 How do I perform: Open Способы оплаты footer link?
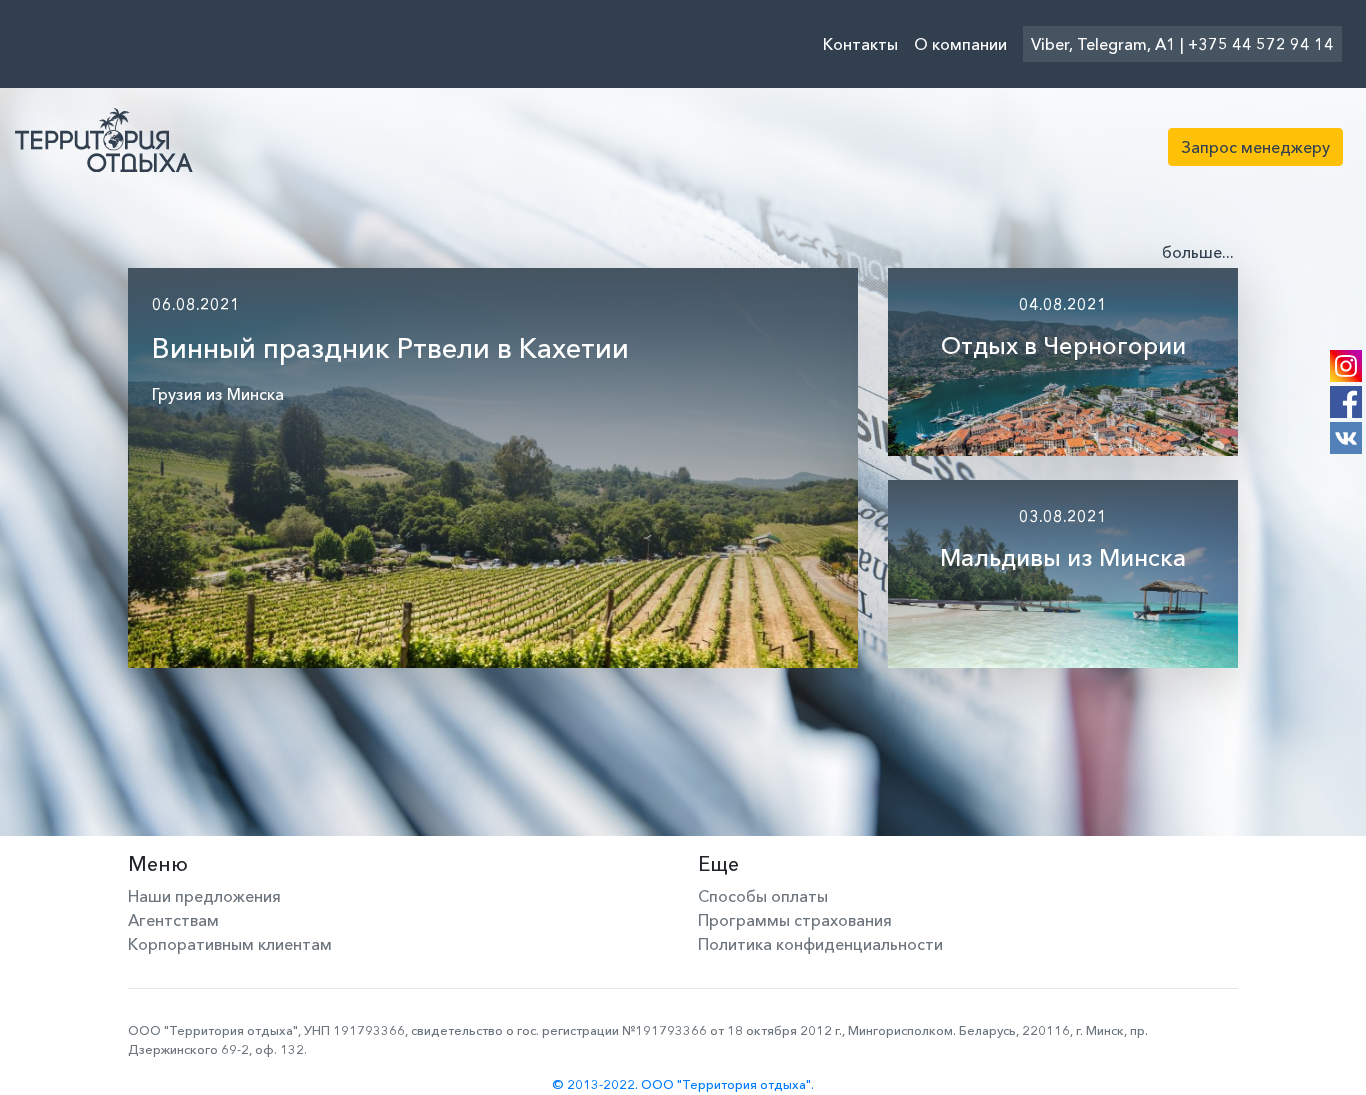pos(763,896)
